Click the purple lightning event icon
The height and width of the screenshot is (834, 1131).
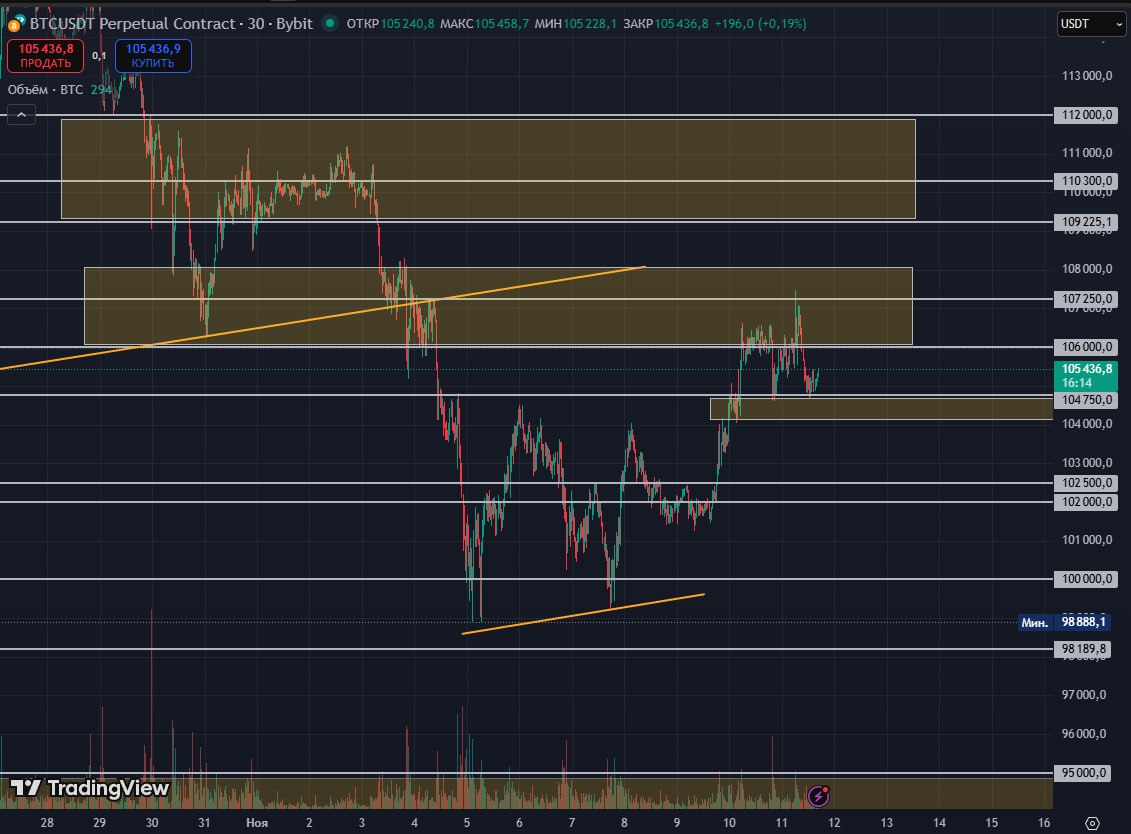[818, 796]
